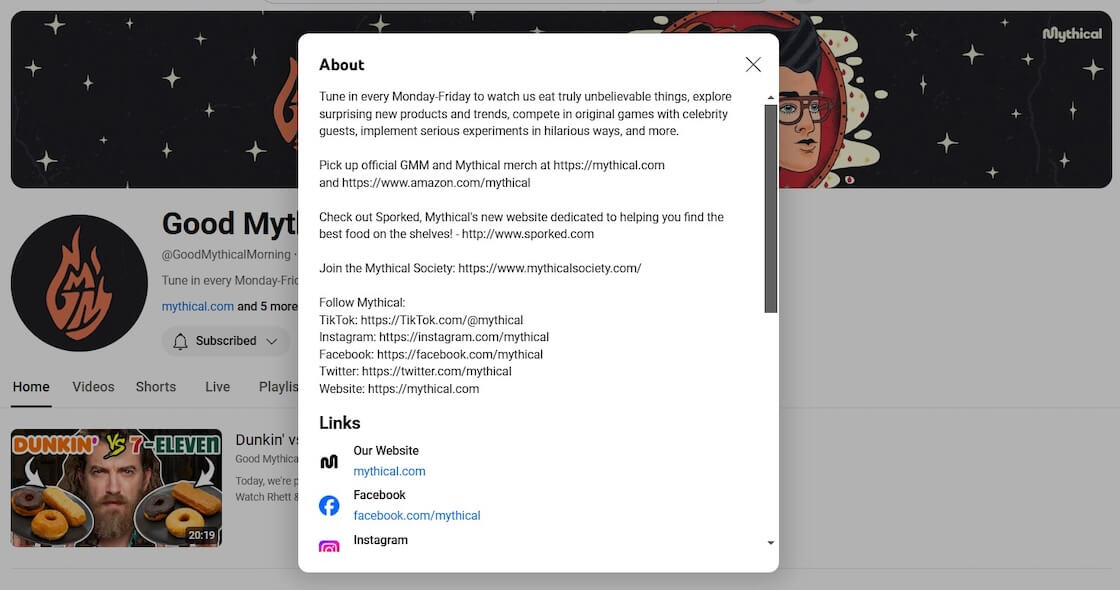Go to the Live tab
This screenshot has width=1120, height=590.
click(217, 387)
